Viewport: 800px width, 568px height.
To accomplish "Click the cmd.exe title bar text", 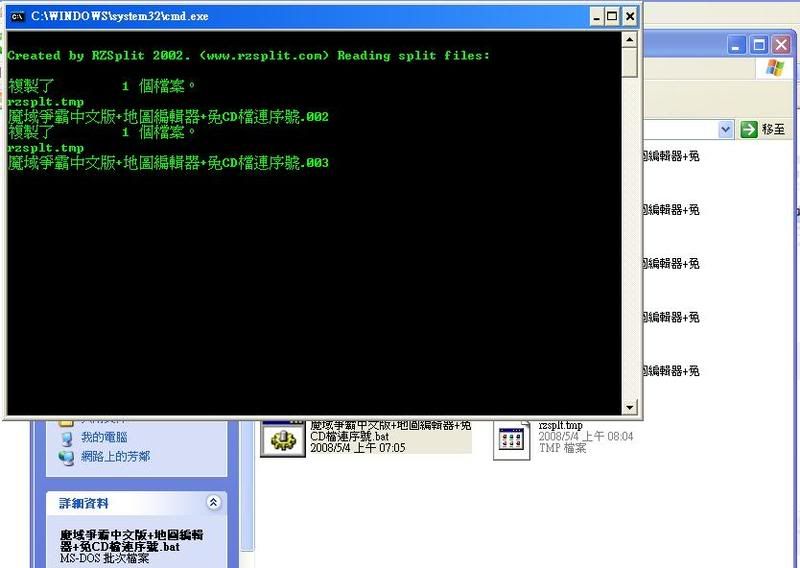I will (119, 16).
